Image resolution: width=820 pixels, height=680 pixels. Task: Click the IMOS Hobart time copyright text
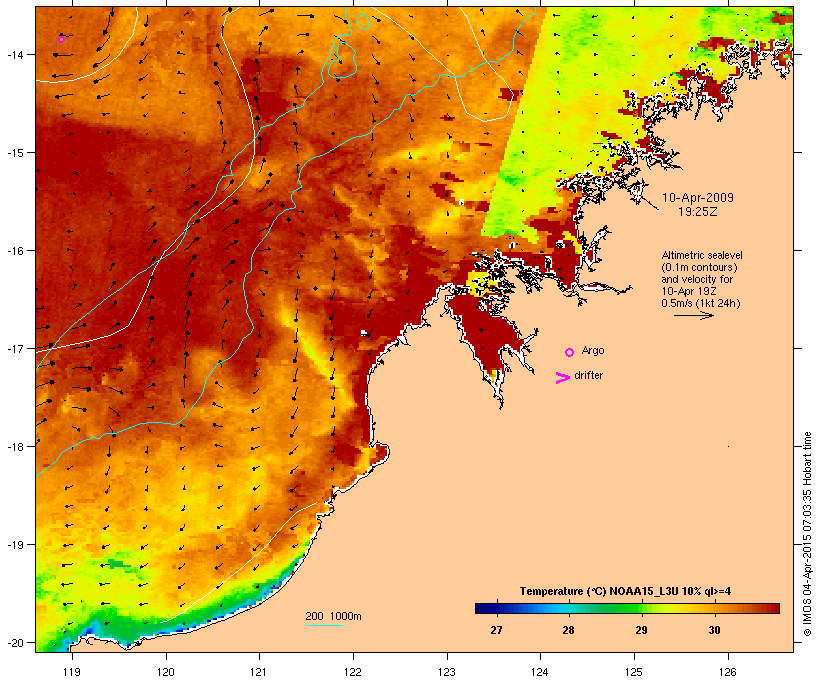807,534
